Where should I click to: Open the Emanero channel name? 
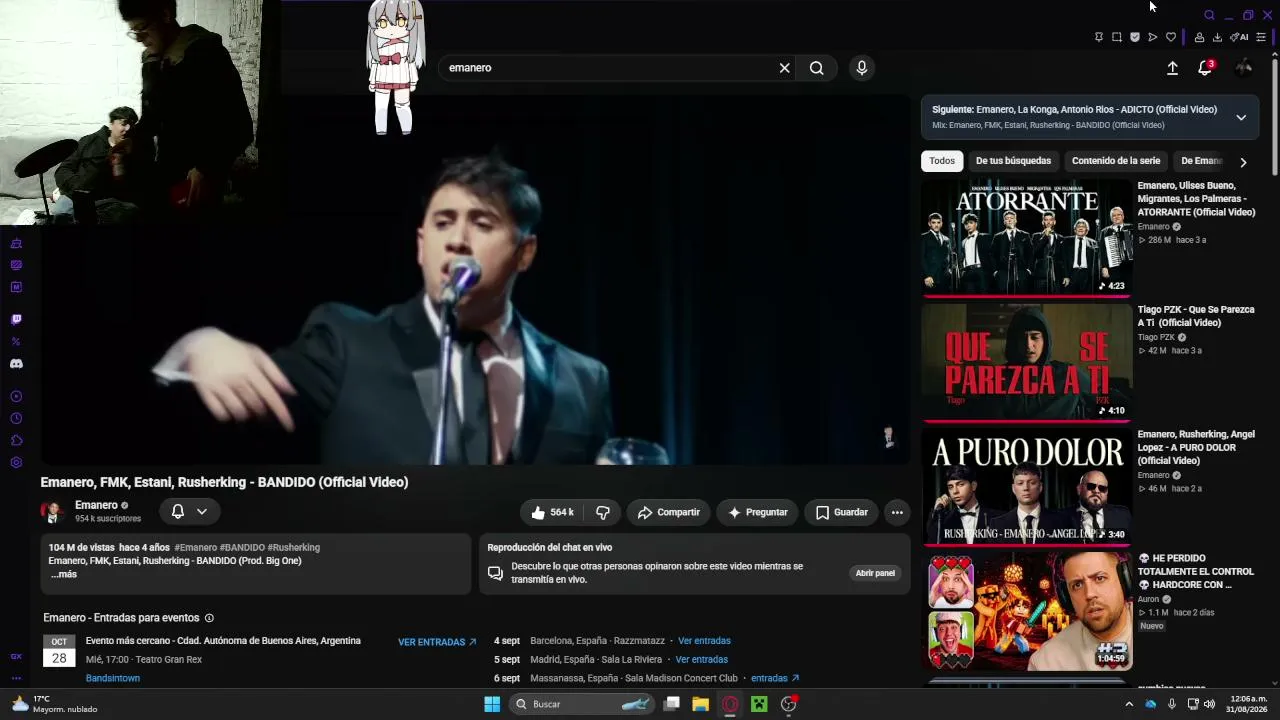point(96,505)
